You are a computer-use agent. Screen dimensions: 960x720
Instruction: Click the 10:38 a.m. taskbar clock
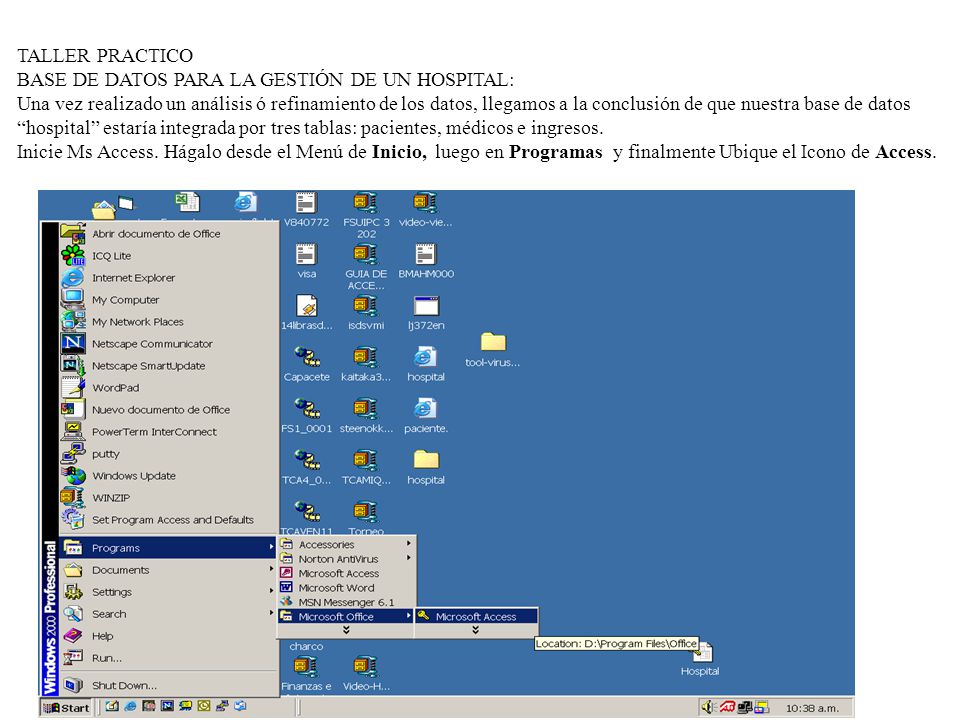[x=812, y=708]
